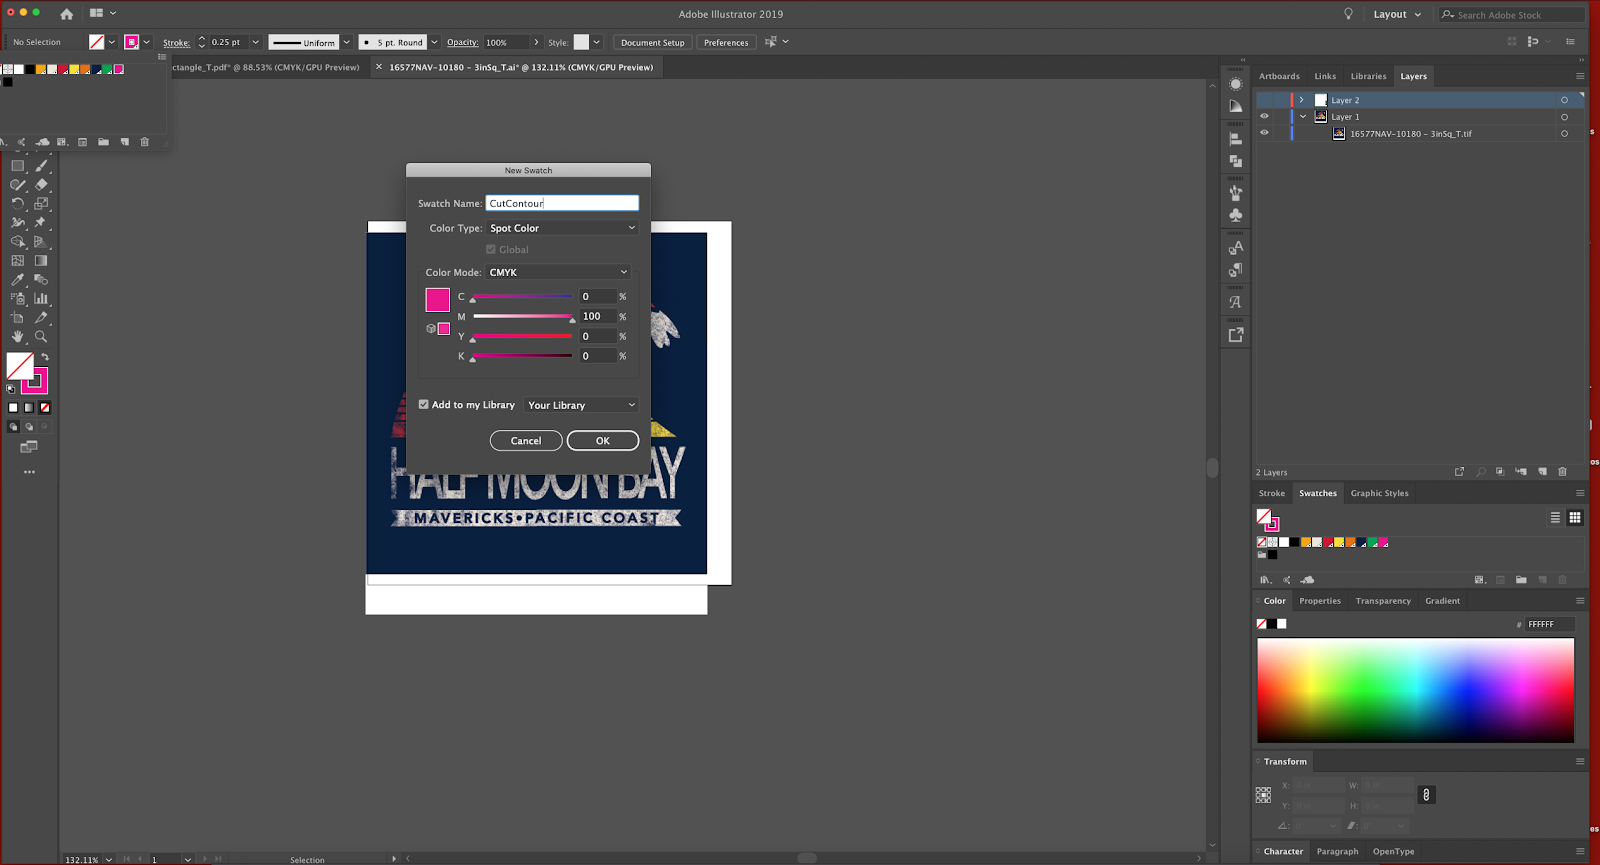
Task: Open stroke weight dropdown arrow
Action: click(255, 42)
